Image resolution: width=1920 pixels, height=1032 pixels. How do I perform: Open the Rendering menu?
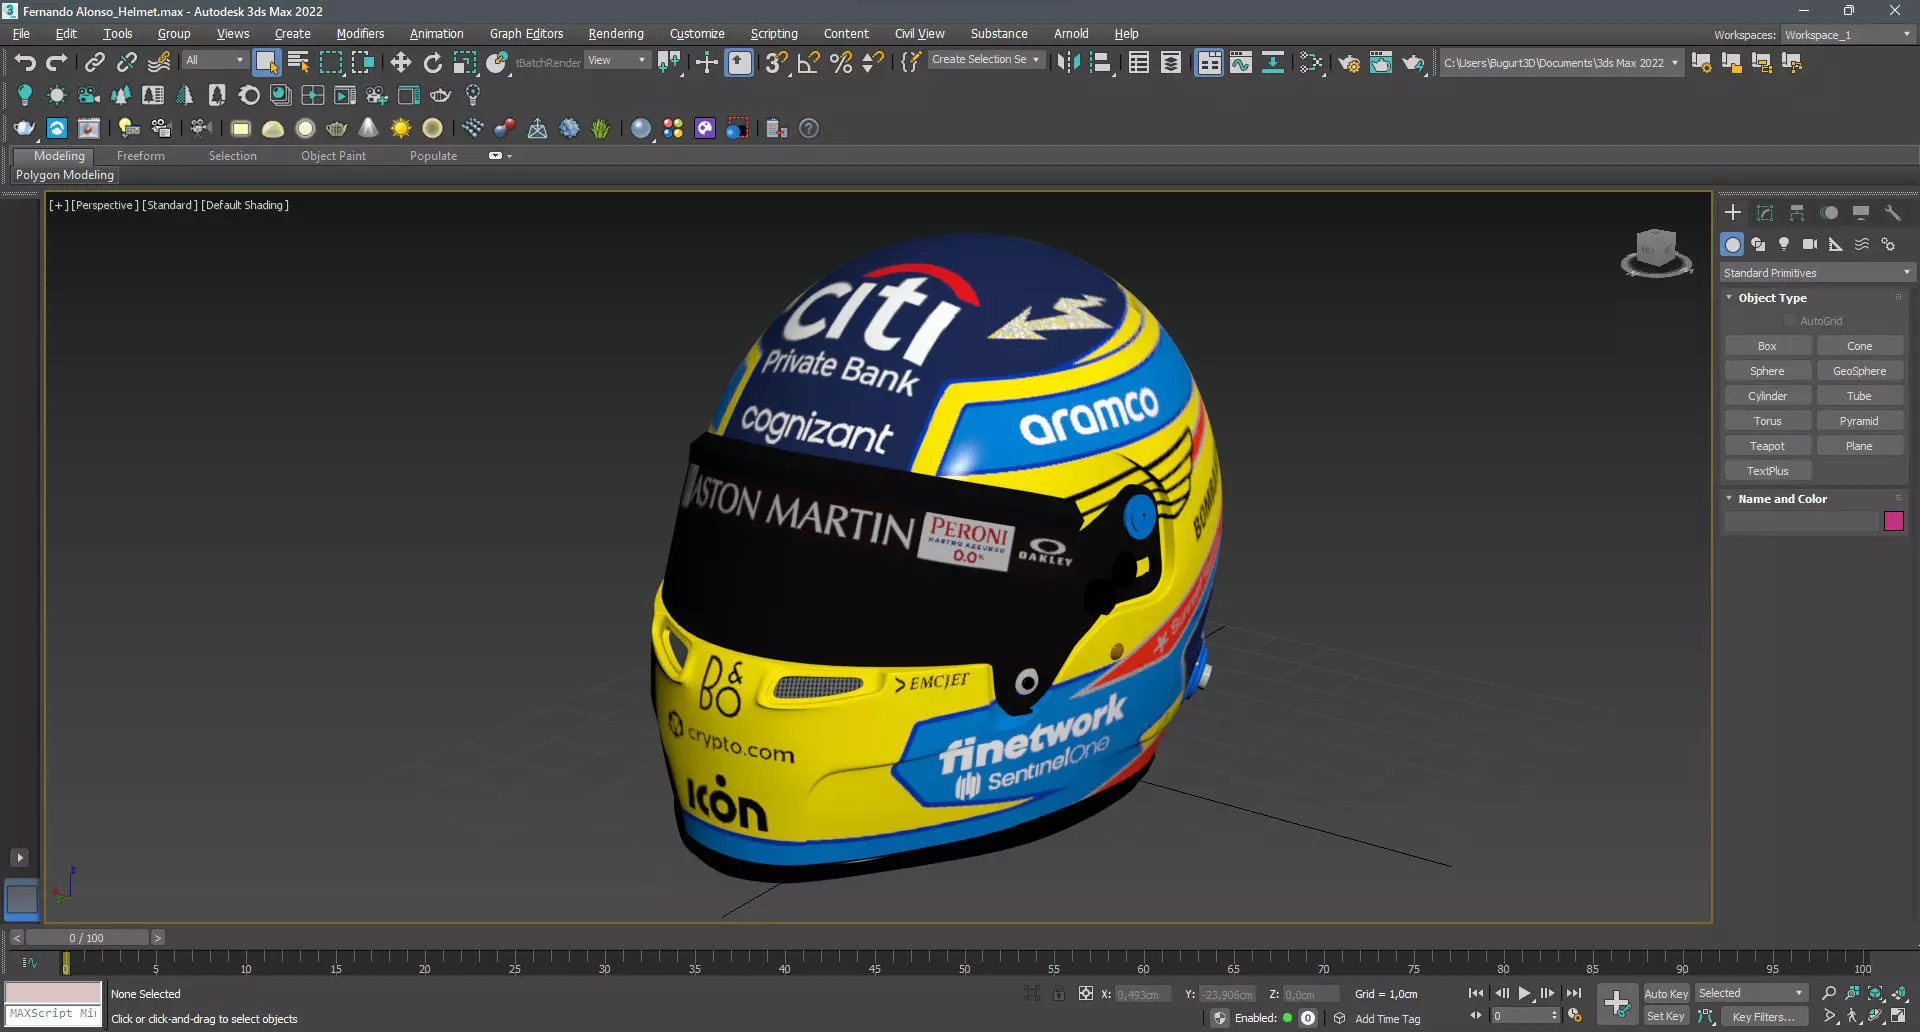coord(616,34)
